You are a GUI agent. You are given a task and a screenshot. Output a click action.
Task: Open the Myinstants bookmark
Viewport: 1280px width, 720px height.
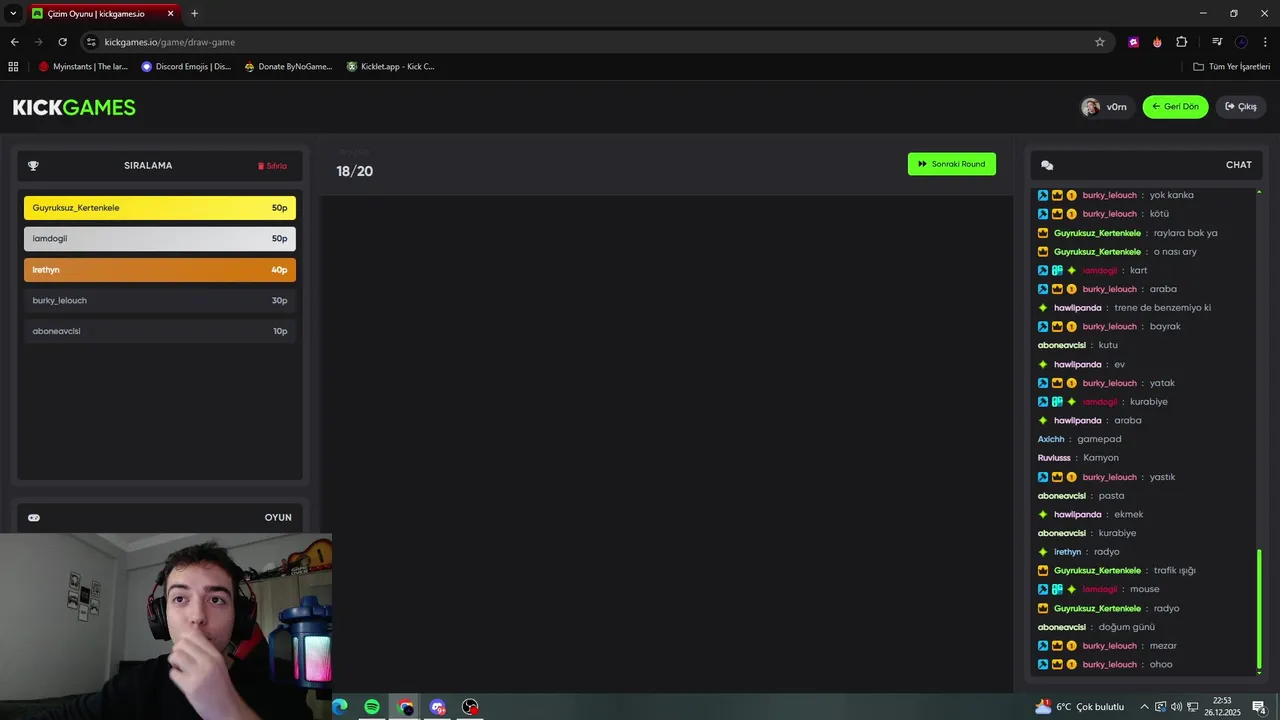83,67
